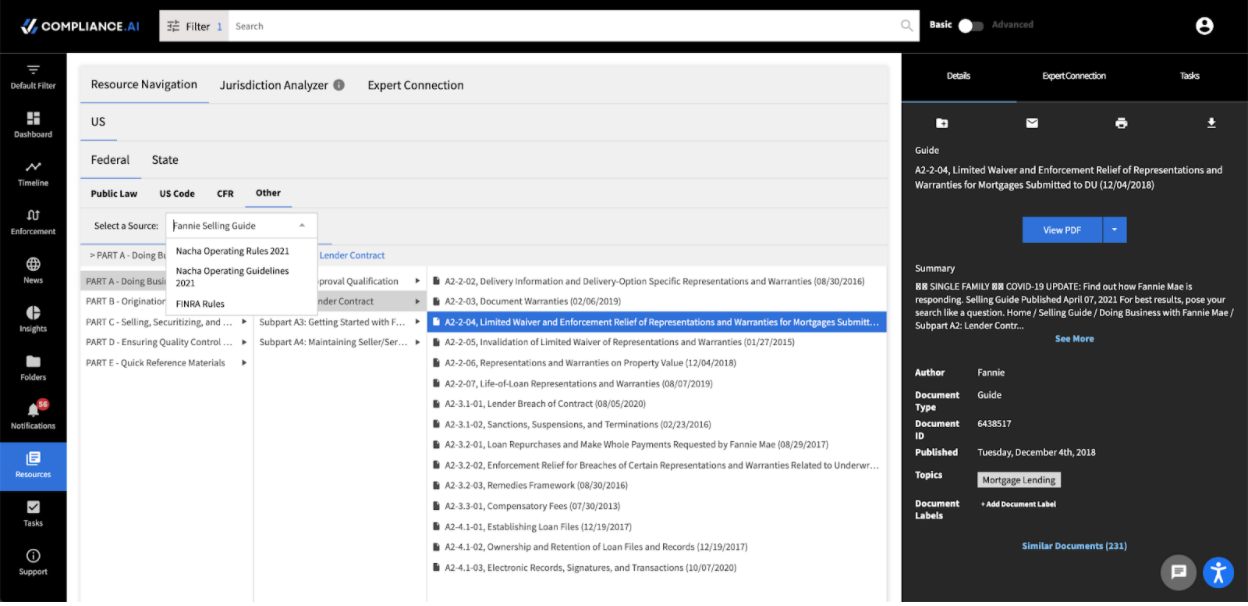Image resolution: width=1248 pixels, height=606 pixels.
Task: Select the Public Law tab
Action: (114, 194)
